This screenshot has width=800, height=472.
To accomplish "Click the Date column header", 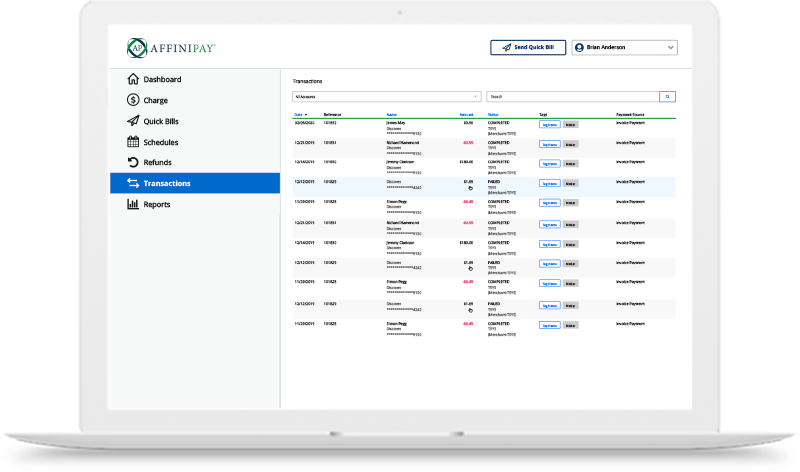I will click(298, 115).
